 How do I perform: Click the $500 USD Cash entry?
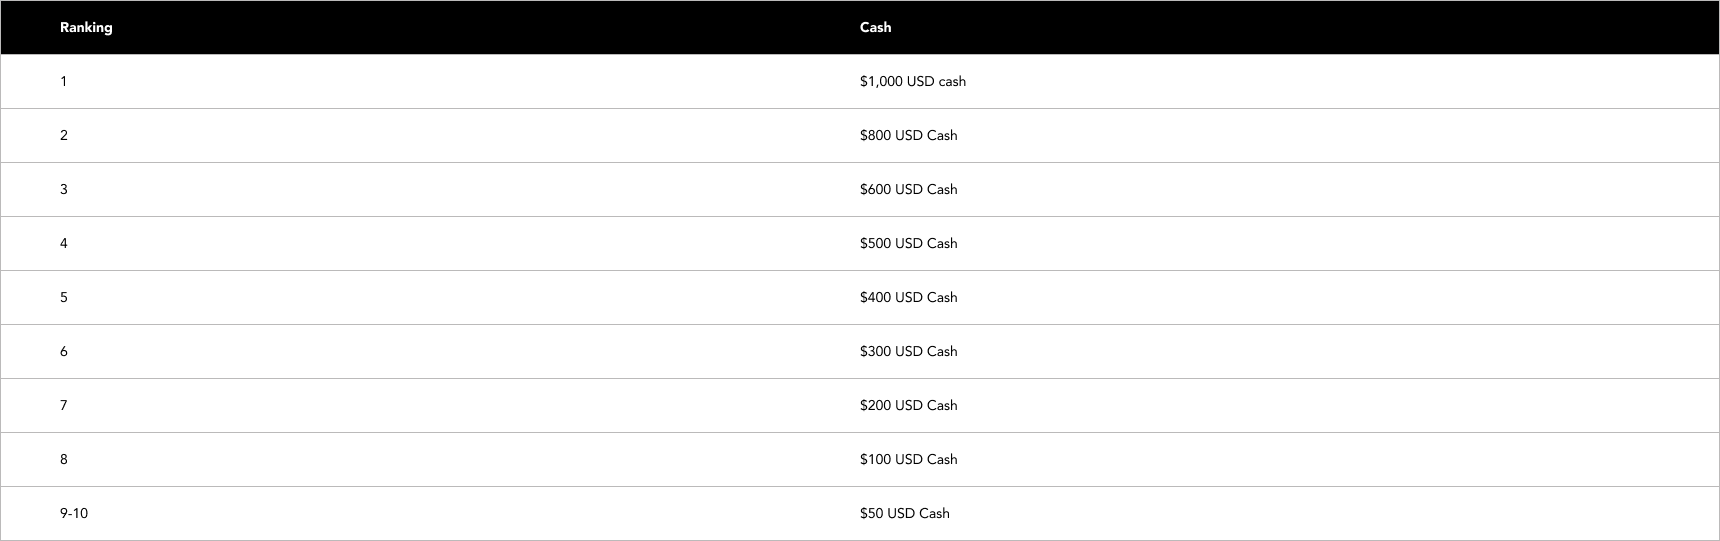click(908, 243)
